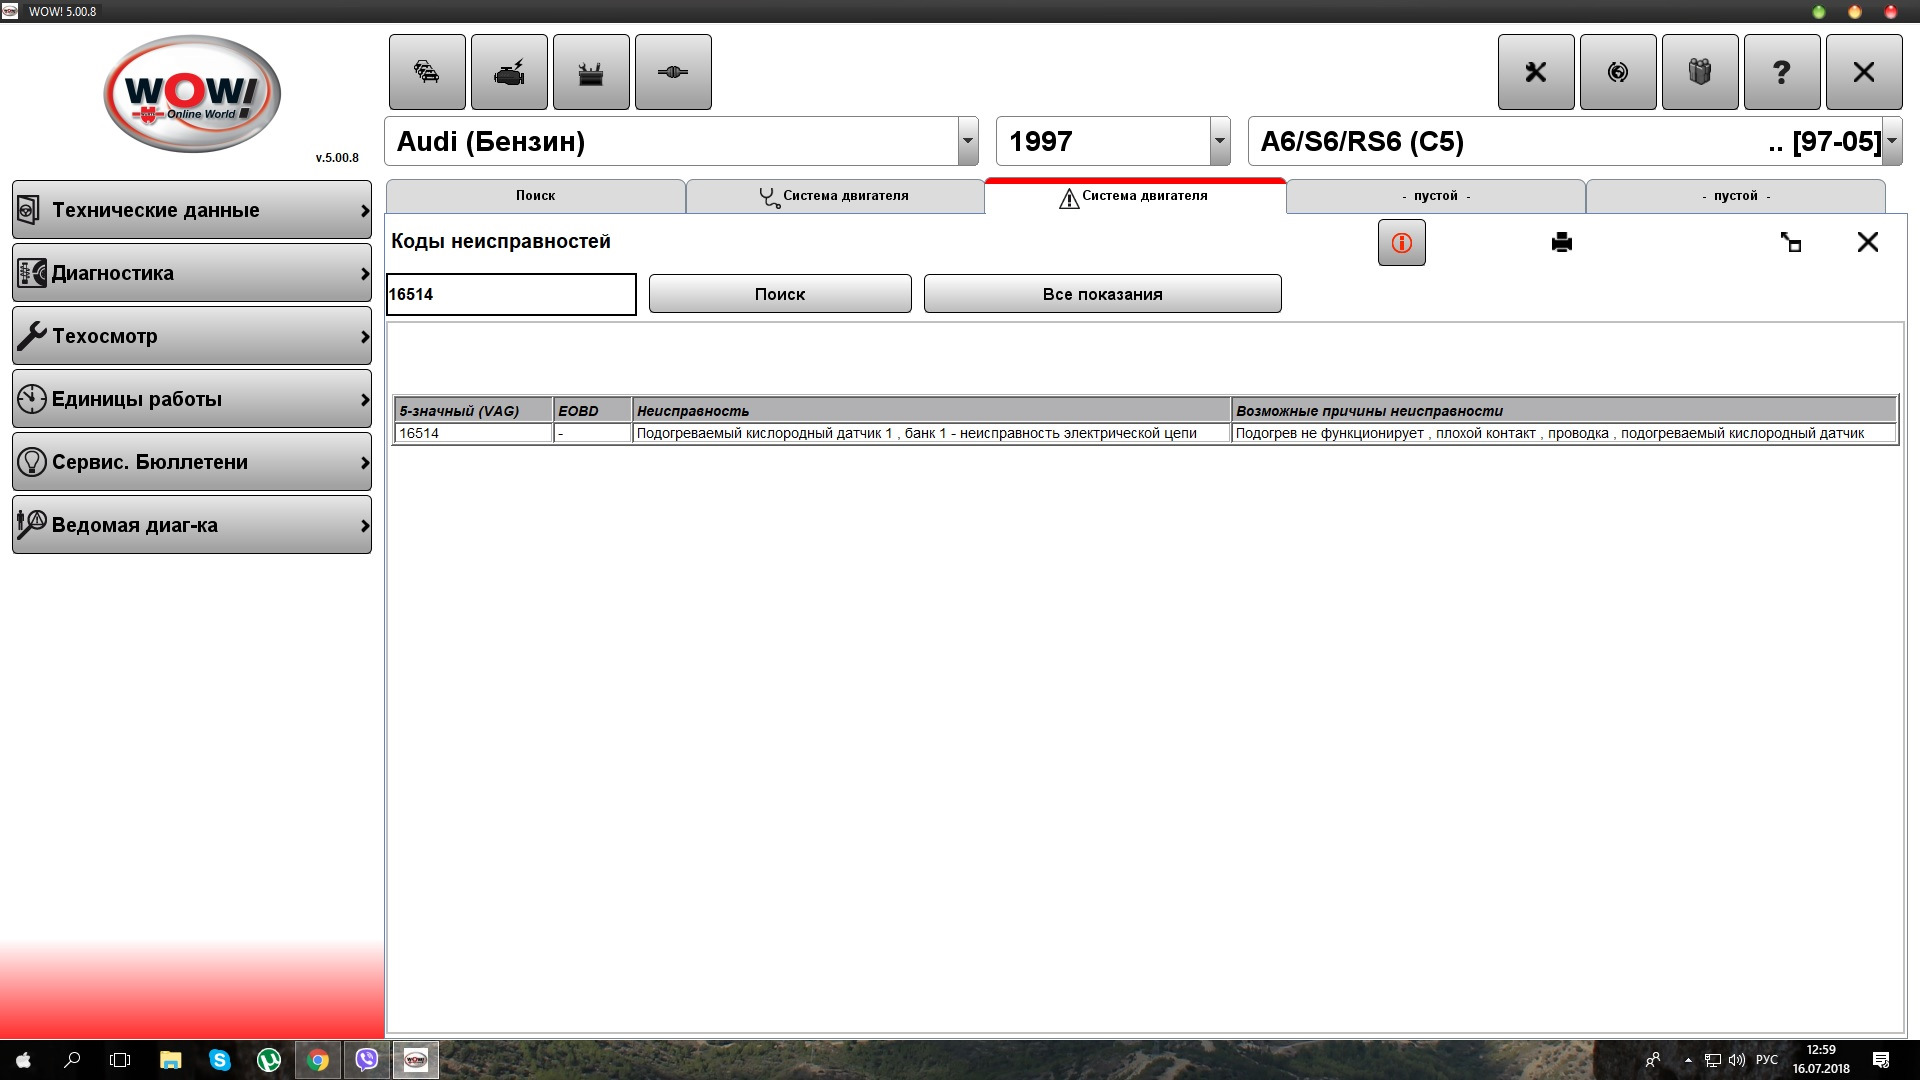Screen dimensions: 1920x1080
Task: Click the Неисправность column header
Action: coord(931,411)
